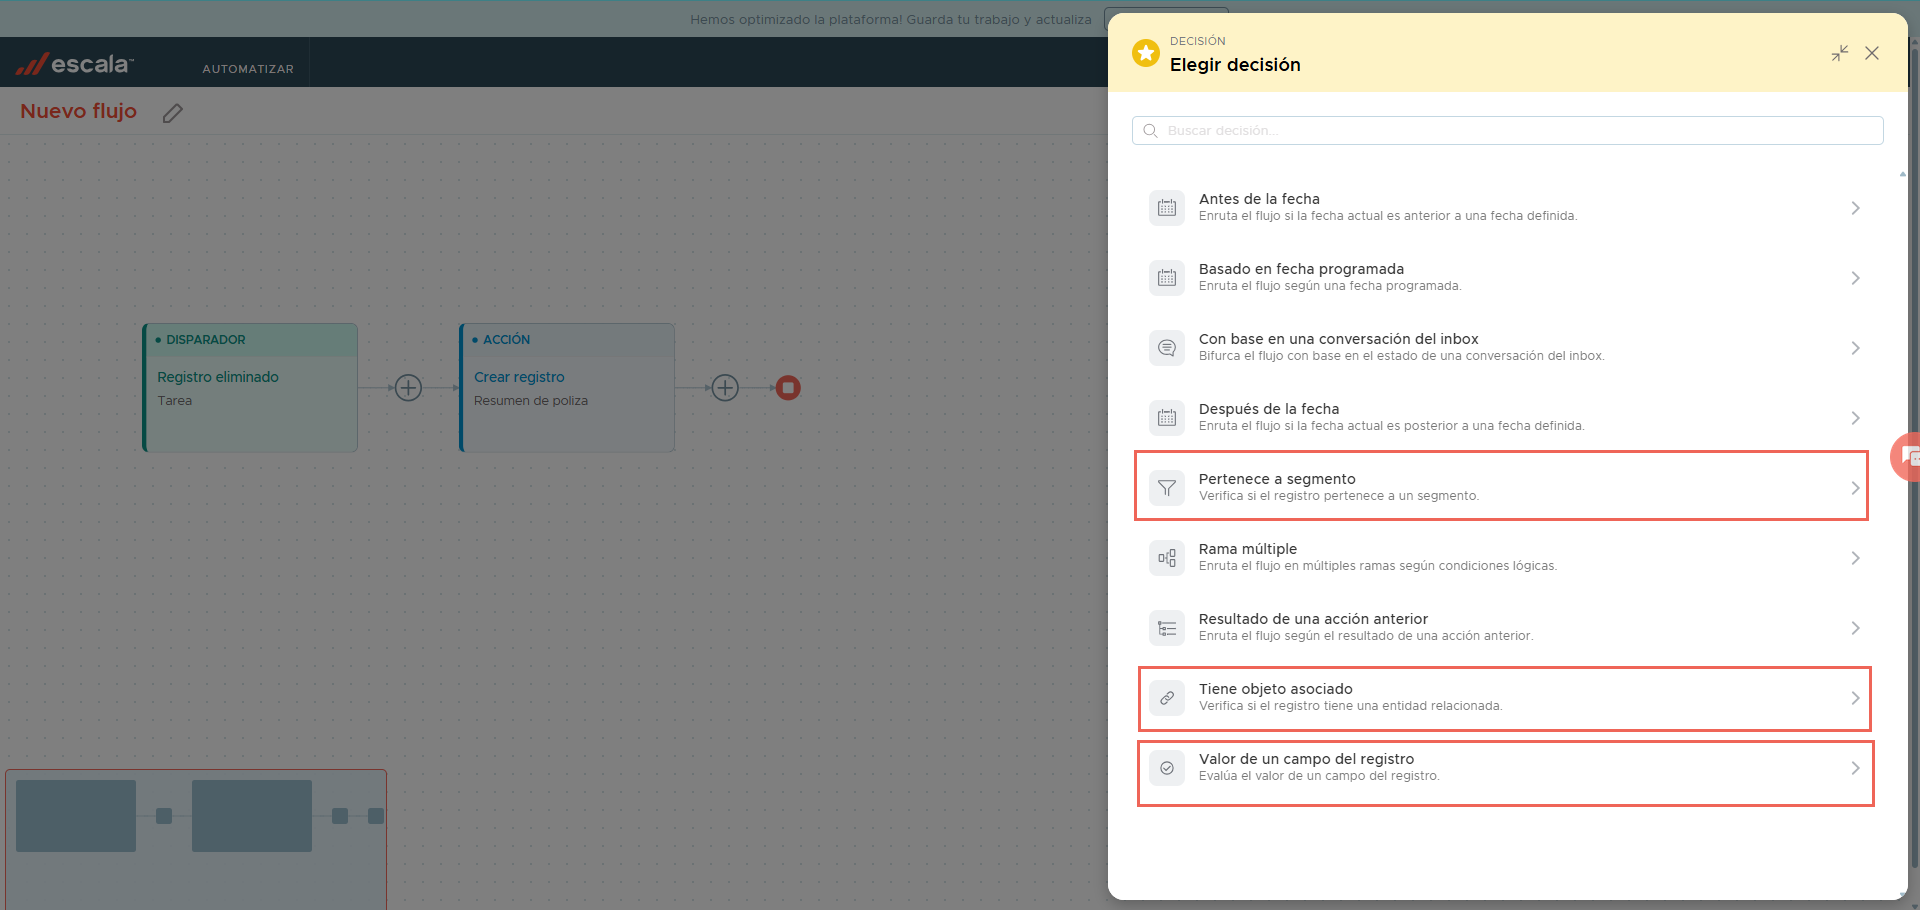Expand the Tiene objeto asociado chevron

pos(1855,698)
